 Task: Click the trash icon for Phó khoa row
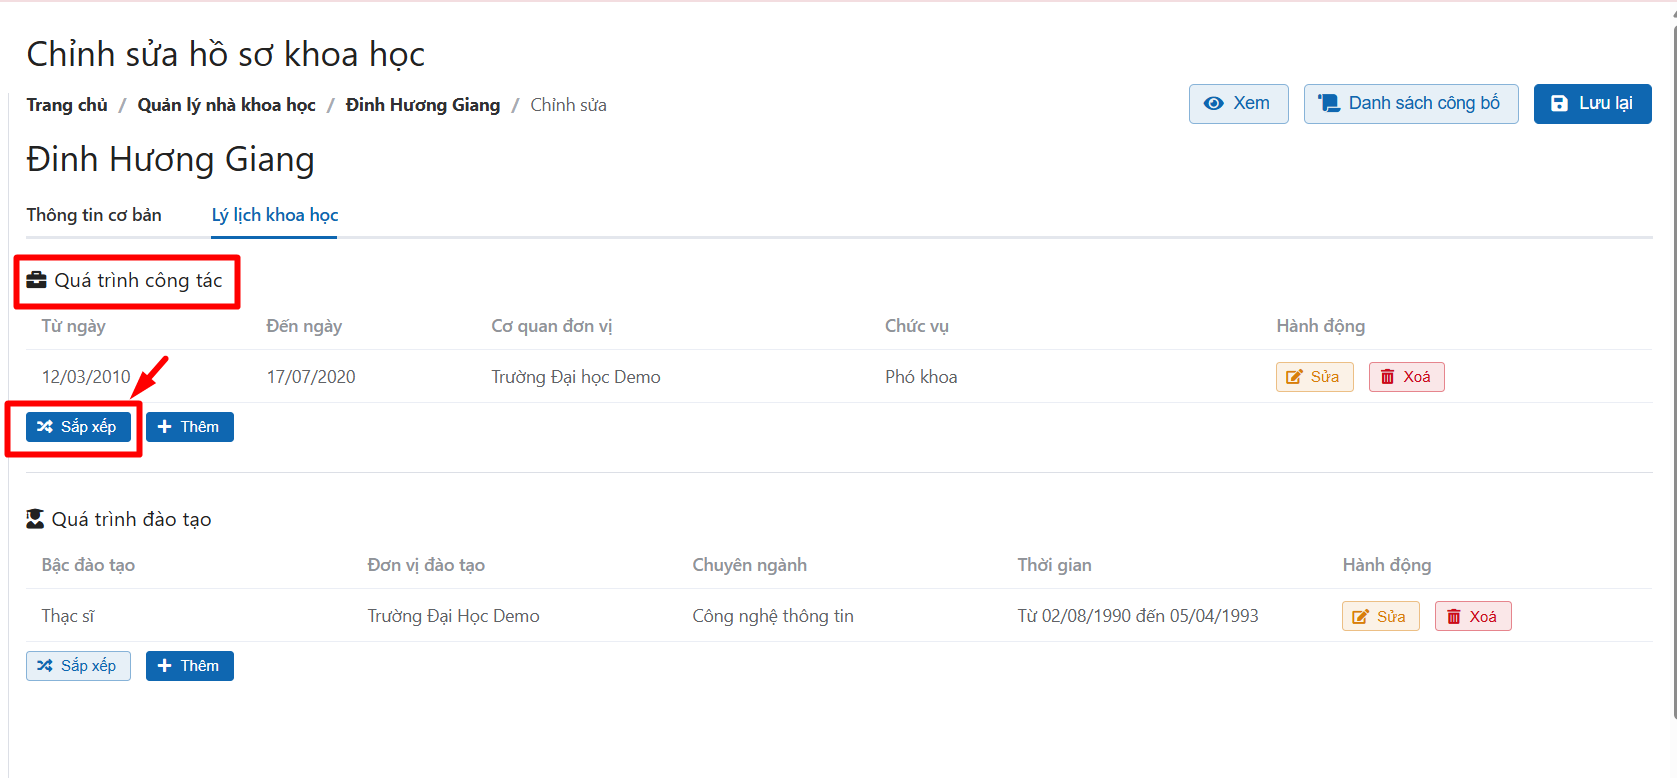[x=1387, y=377]
